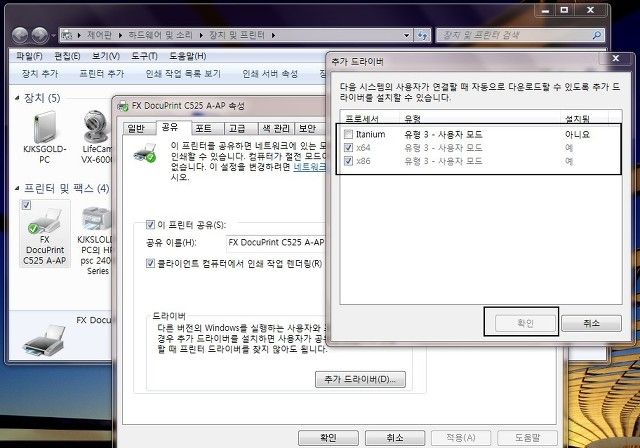Click 취소 in the 추가 드라이버 dialog
The image size is (640, 448).
(591, 324)
